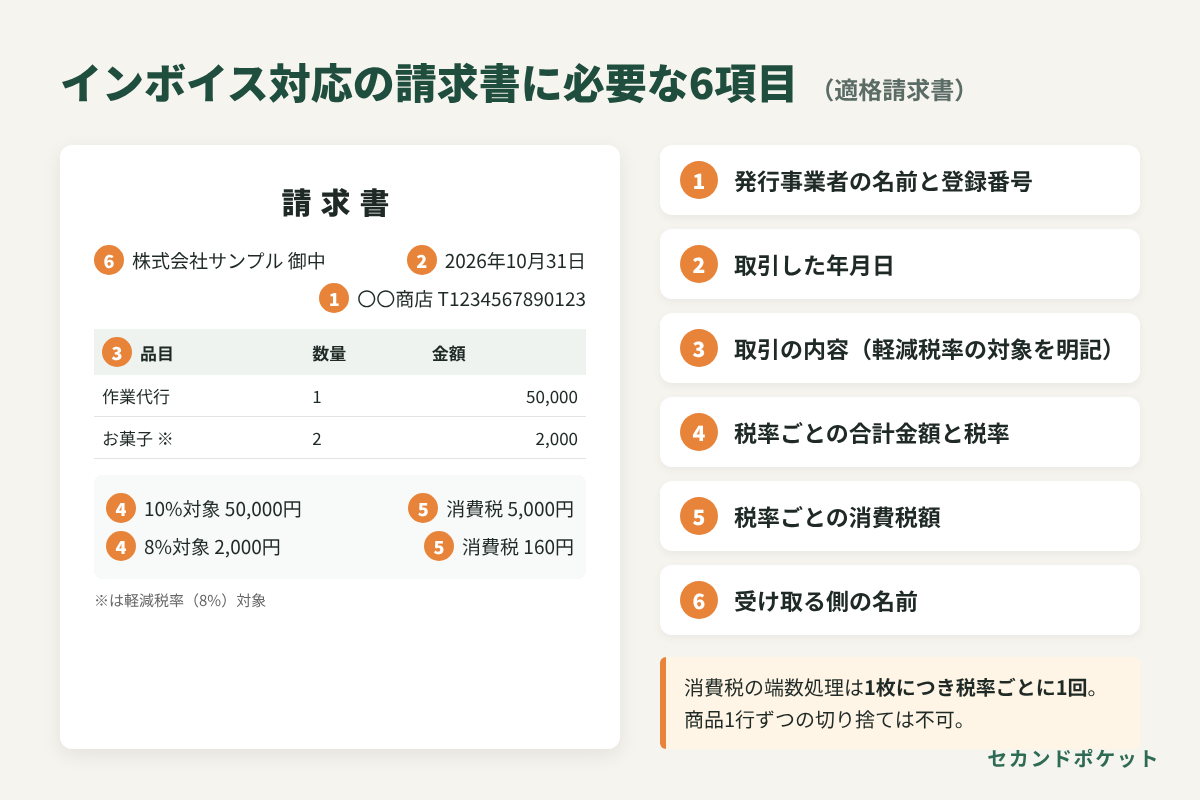Open the card '受け取る側の名前'
The width and height of the screenshot is (1200, 800).
coord(900,600)
